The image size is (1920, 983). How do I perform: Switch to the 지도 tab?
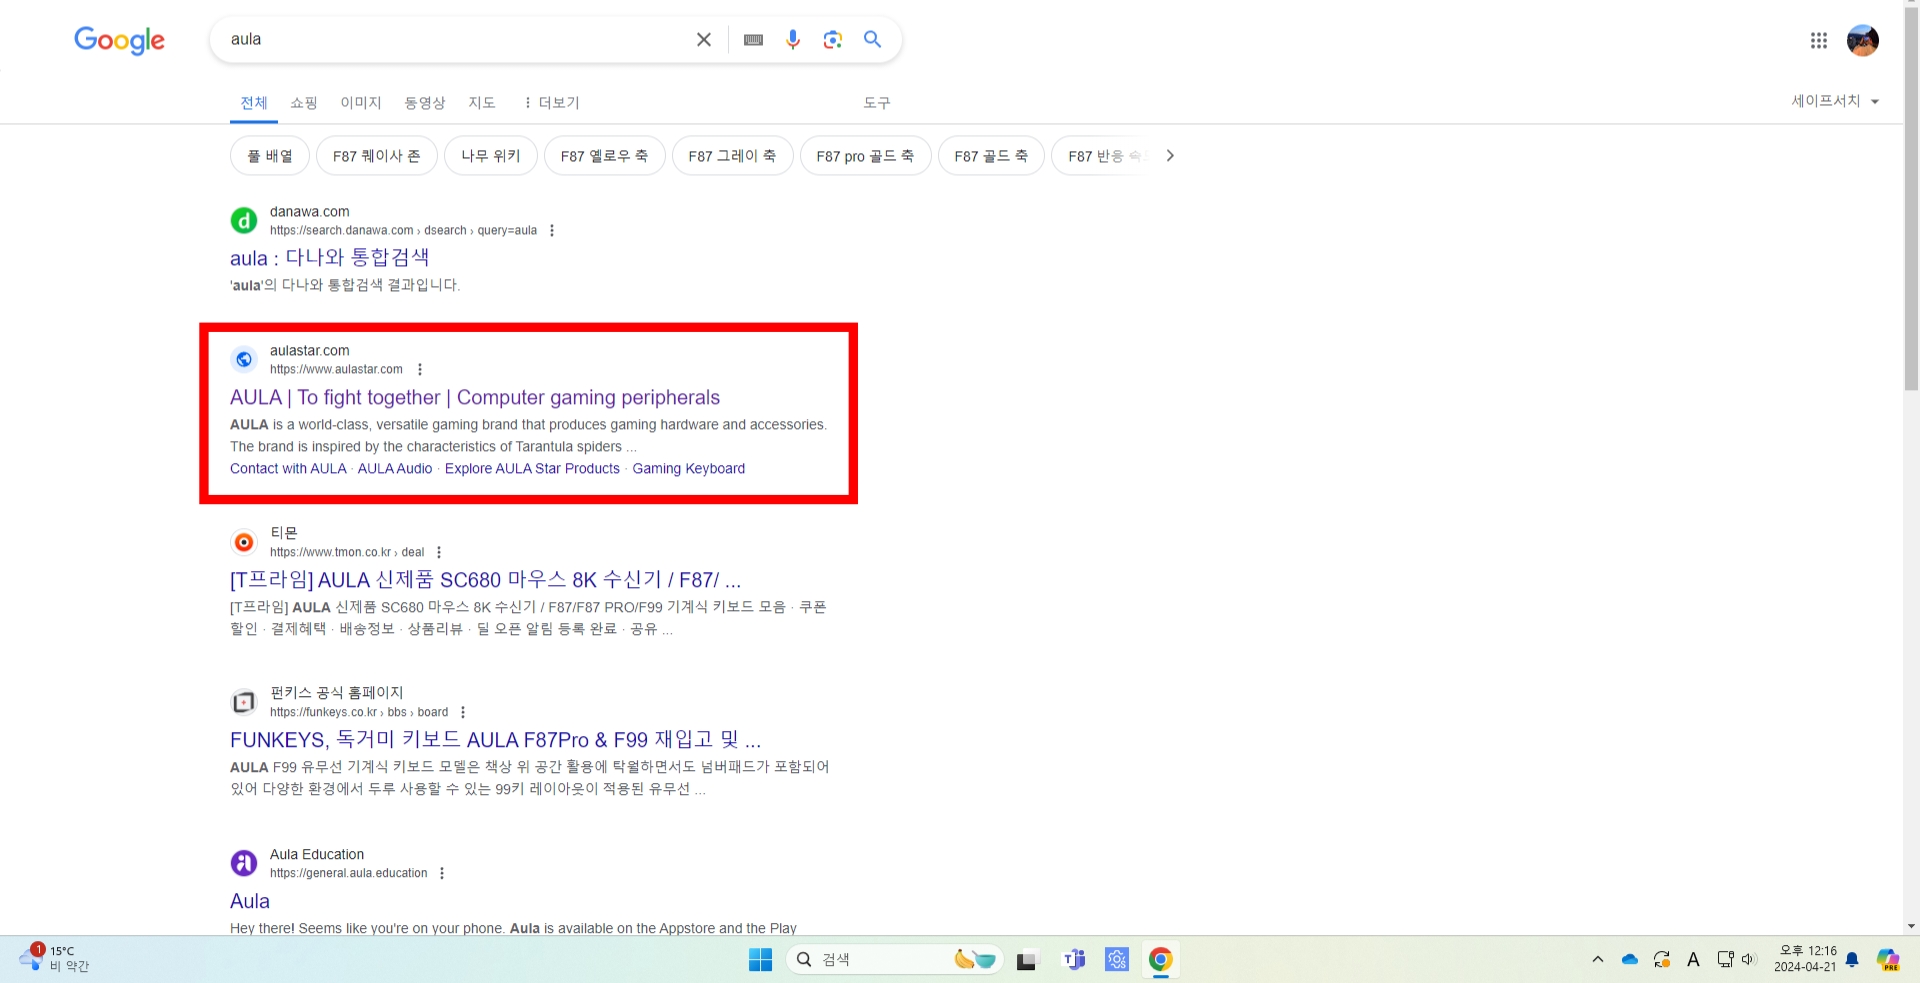click(482, 102)
